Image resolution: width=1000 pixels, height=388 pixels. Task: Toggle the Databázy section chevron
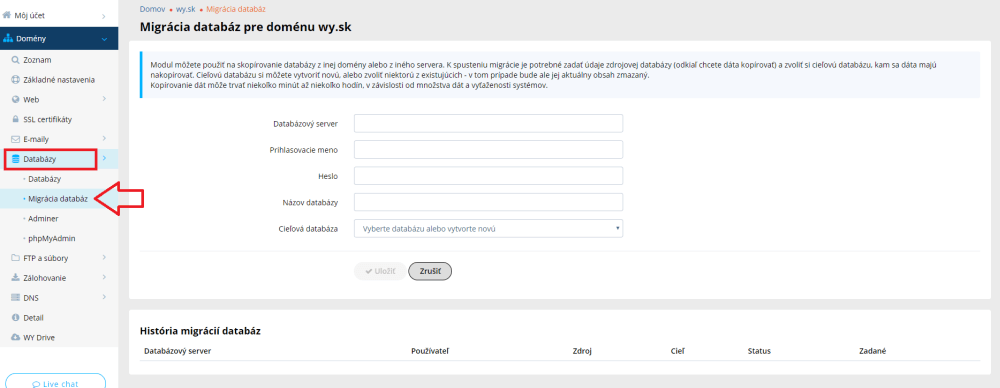click(104, 158)
